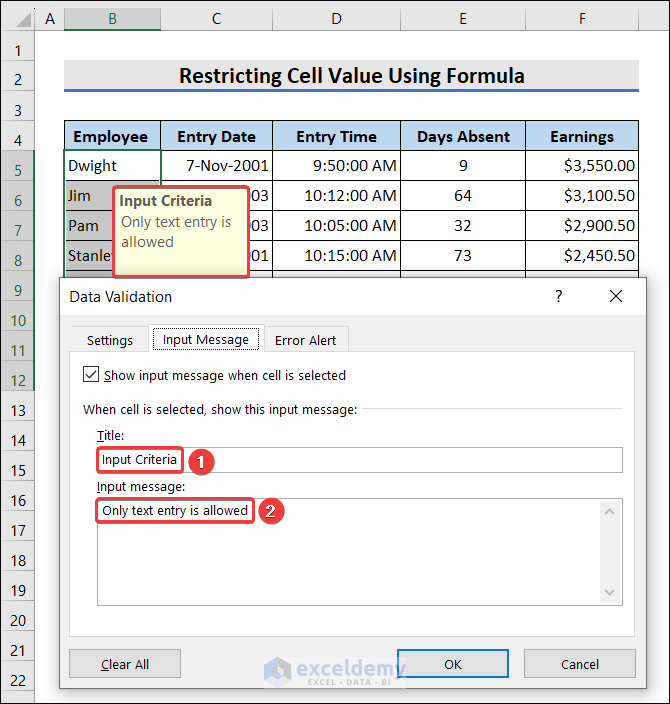Click the 'Days Absent' header cell
The width and height of the screenshot is (670, 704).
tap(463, 136)
